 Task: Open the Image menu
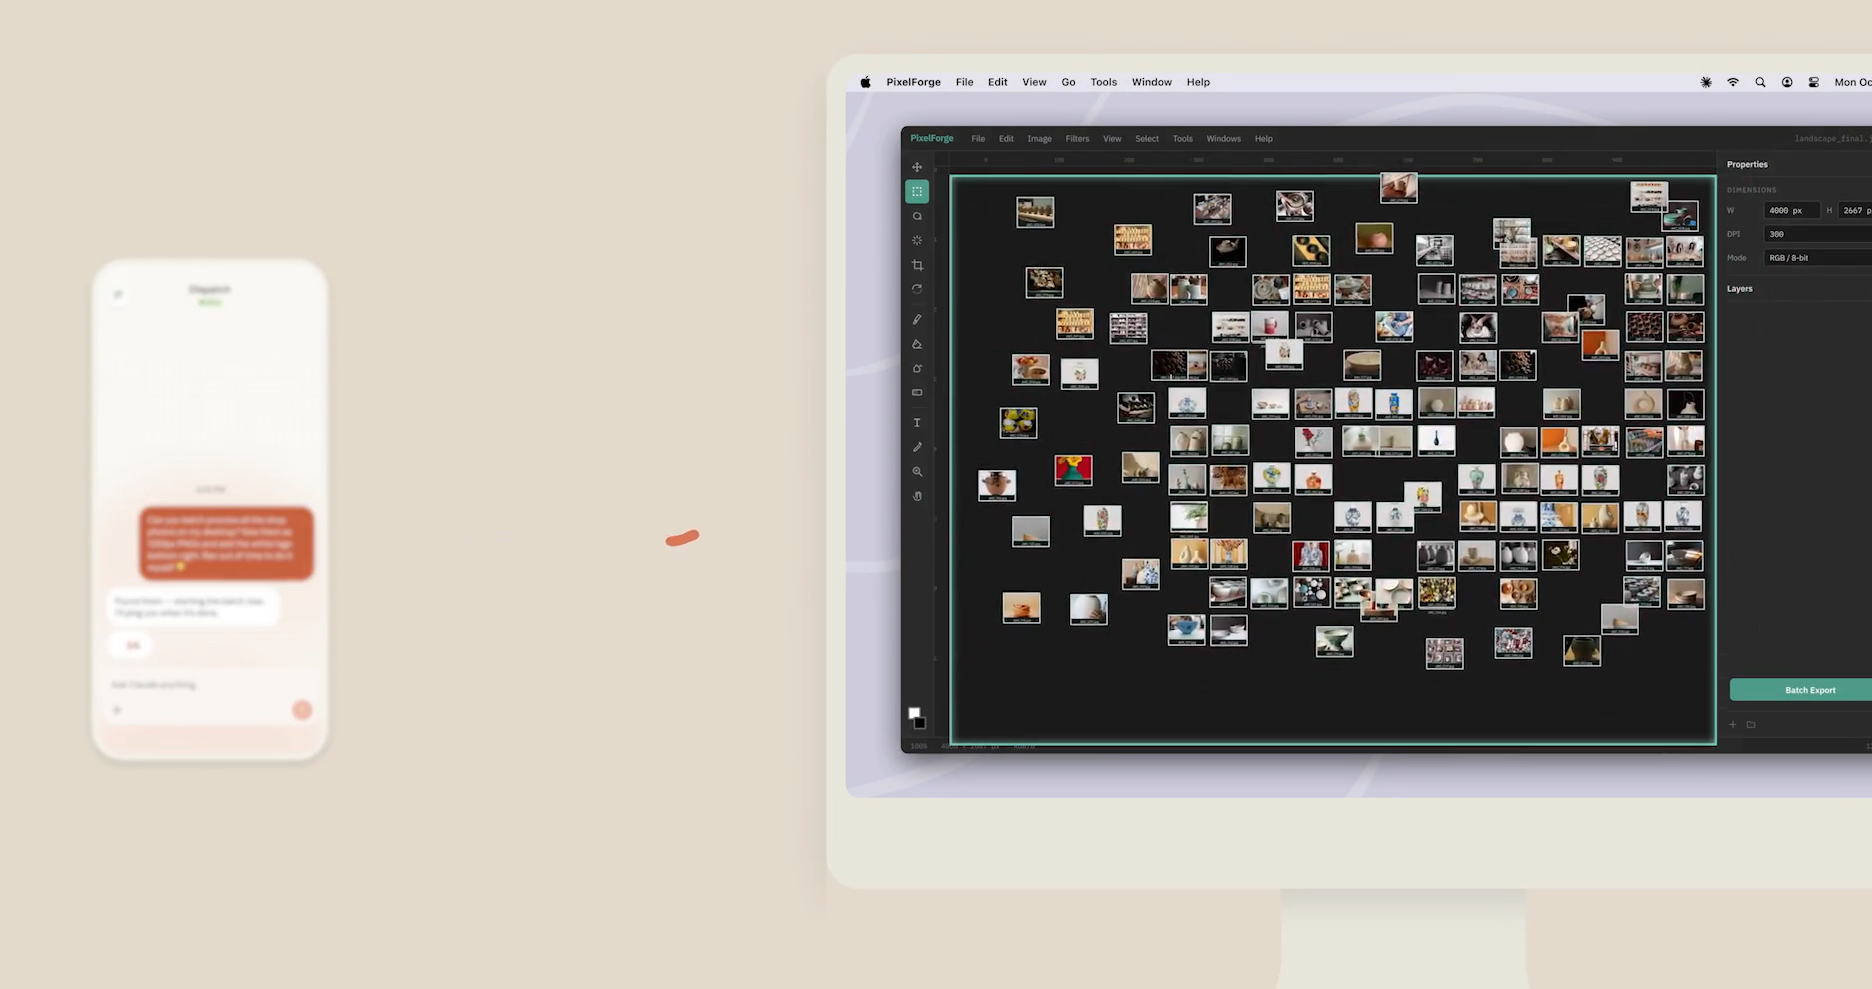(x=1039, y=139)
